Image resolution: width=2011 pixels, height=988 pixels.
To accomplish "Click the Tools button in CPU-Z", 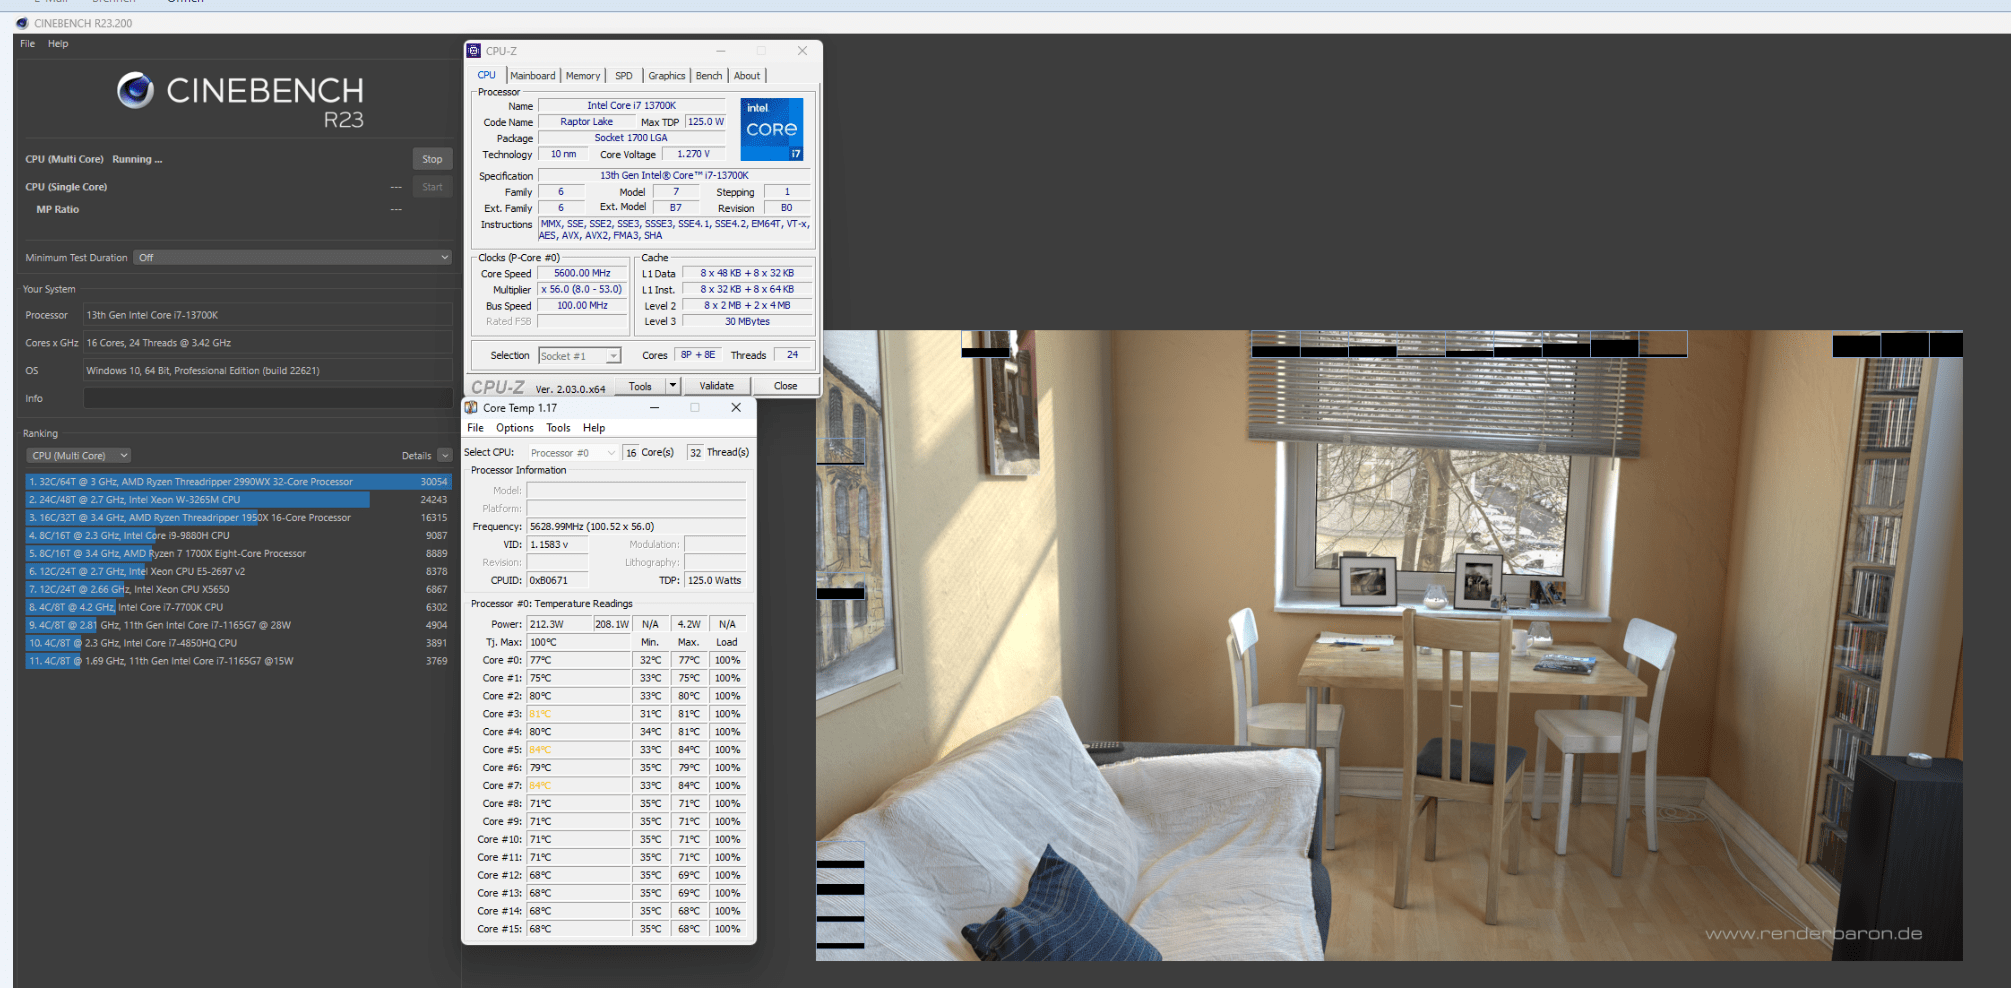I will coord(640,386).
